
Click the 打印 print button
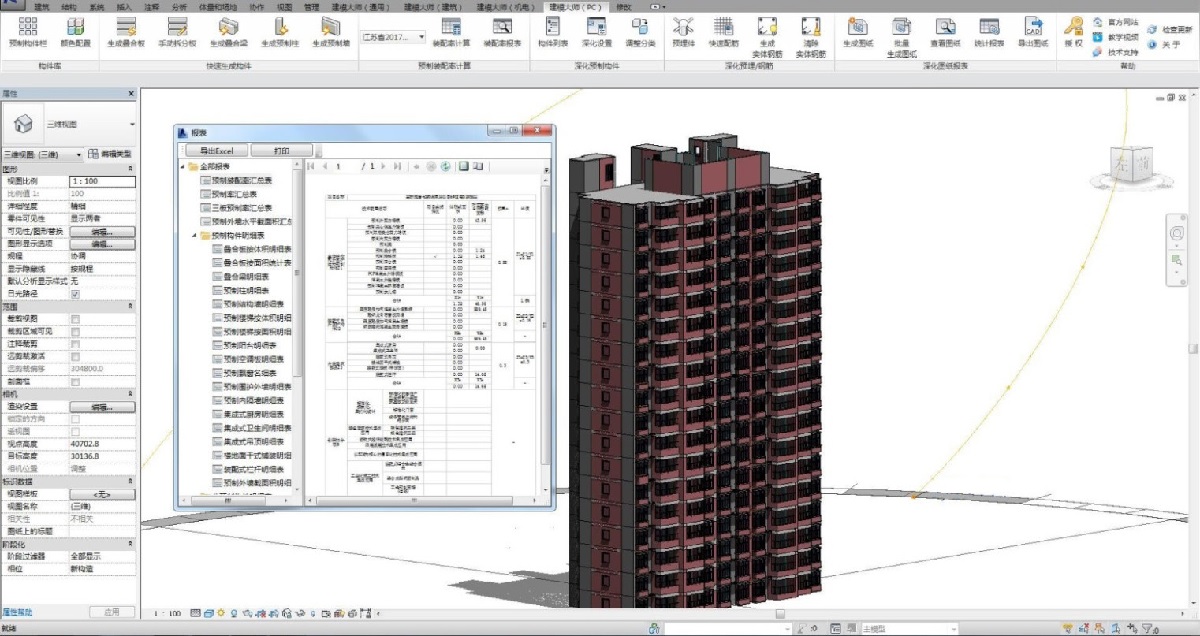281,151
